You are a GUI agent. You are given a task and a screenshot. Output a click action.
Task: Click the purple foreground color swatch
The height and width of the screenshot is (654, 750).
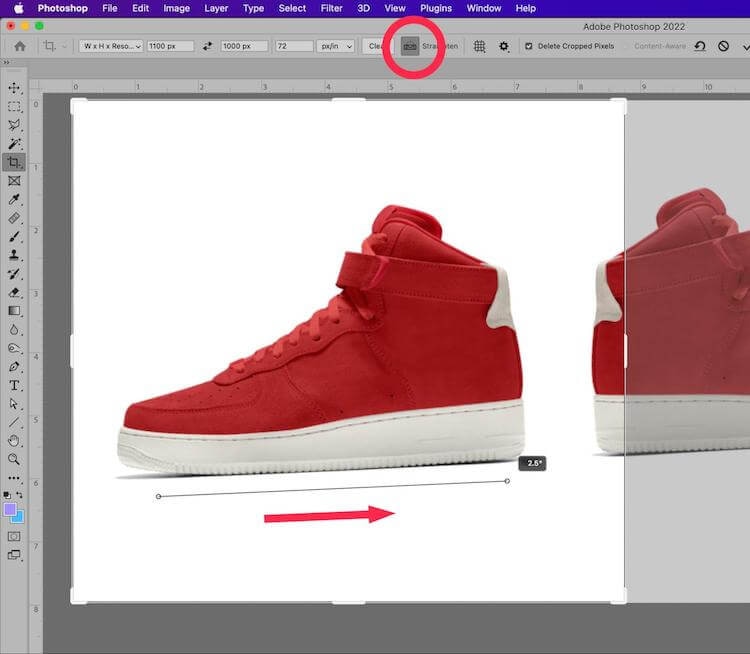[10, 509]
